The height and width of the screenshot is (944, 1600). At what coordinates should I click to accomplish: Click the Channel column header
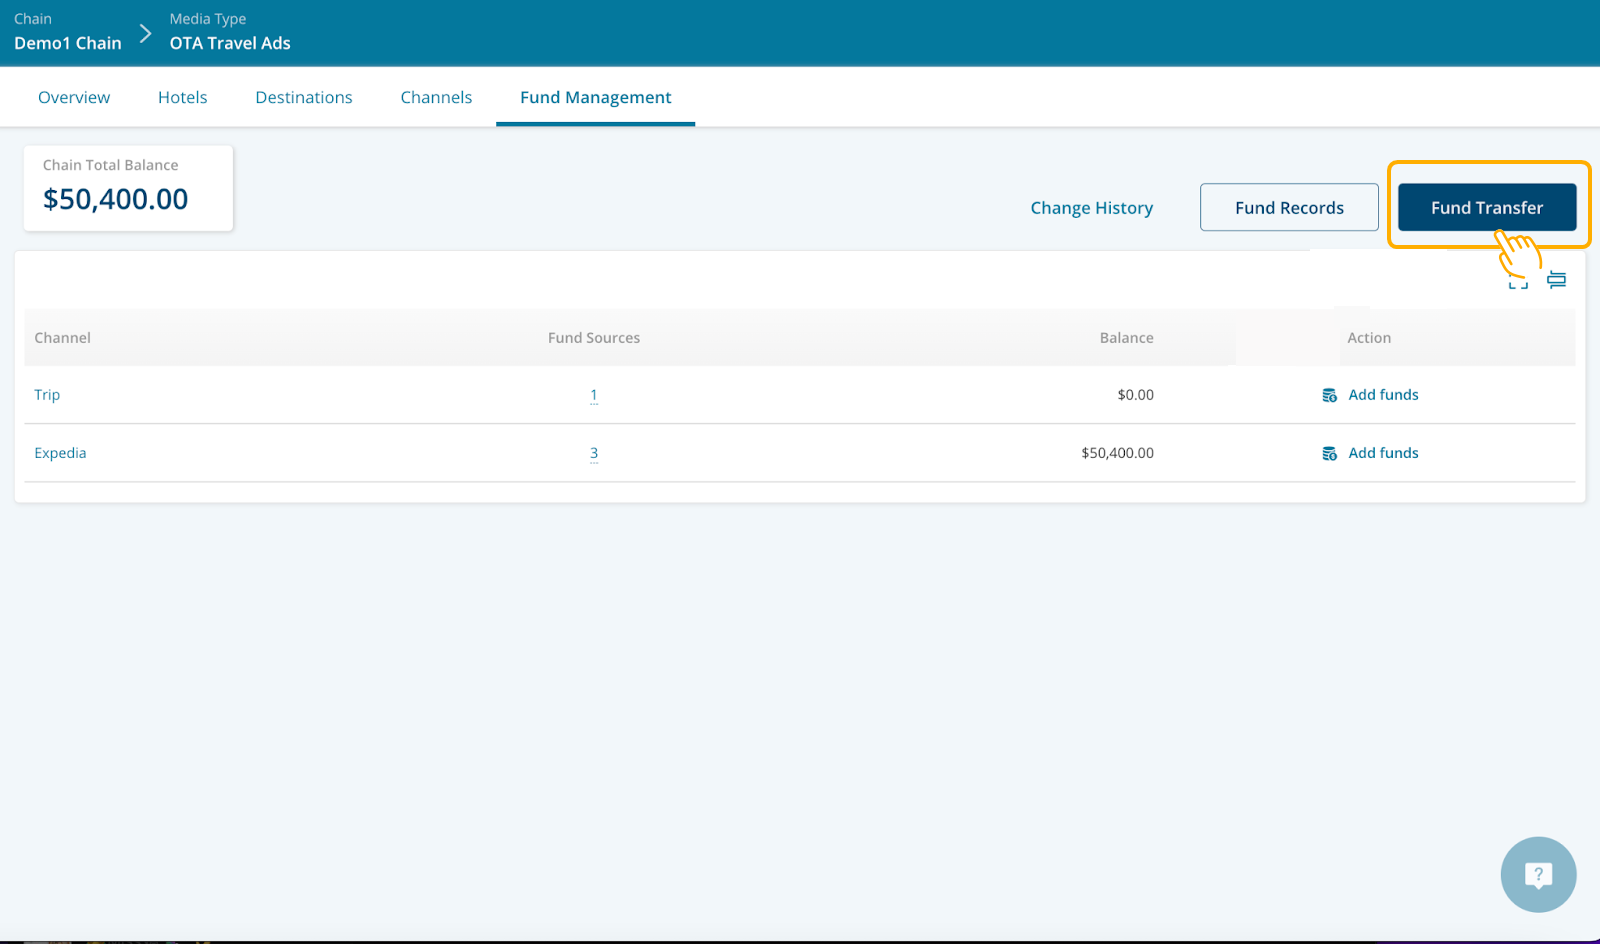click(62, 338)
